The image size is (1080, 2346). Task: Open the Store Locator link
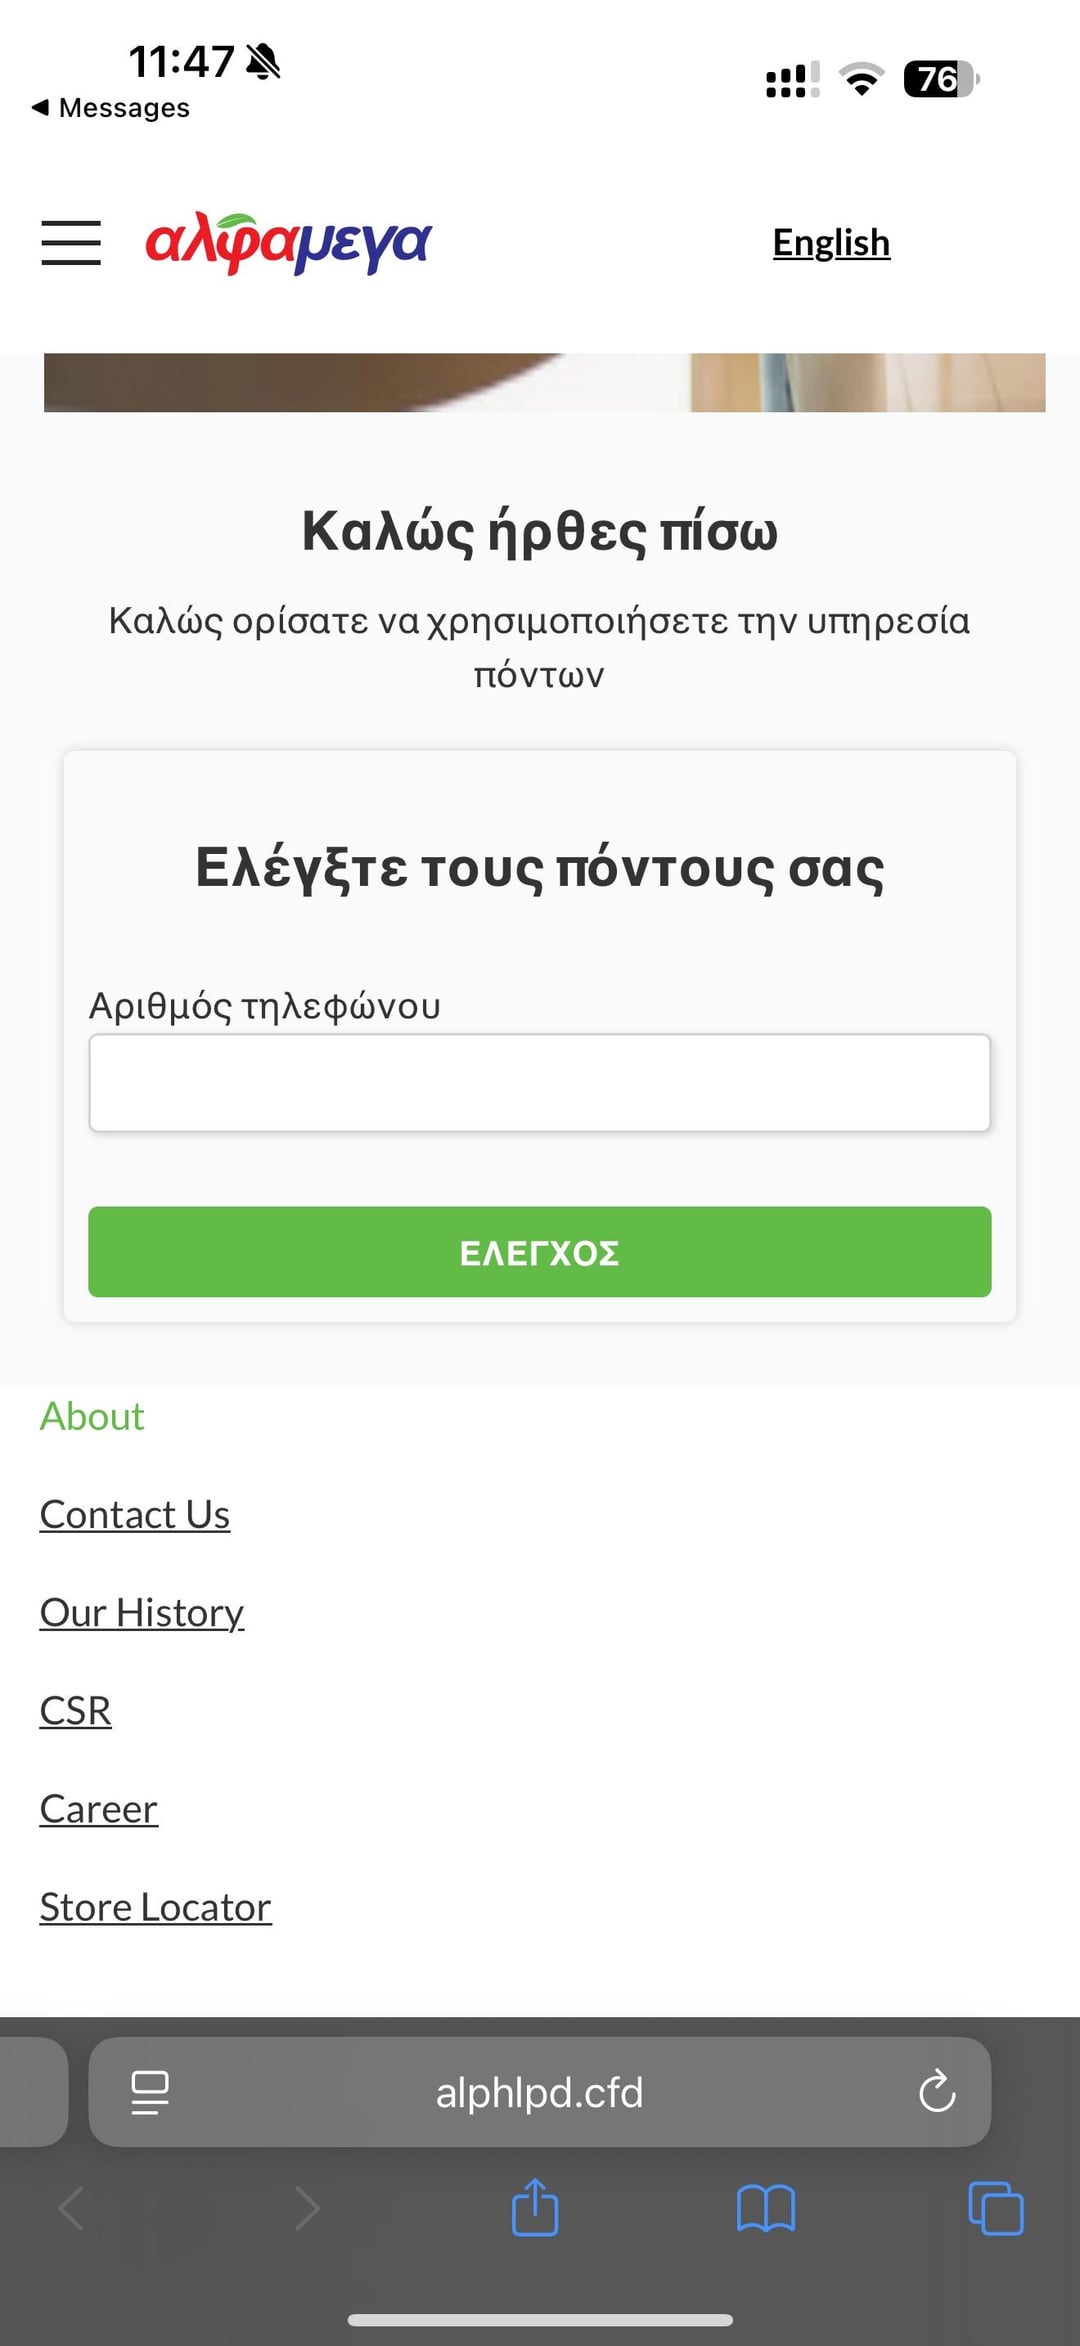pyautogui.click(x=156, y=1907)
